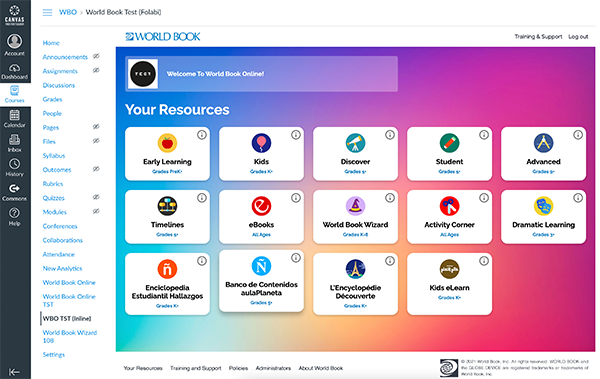
Task: Open Grades in course navigation
Action: tap(52, 100)
